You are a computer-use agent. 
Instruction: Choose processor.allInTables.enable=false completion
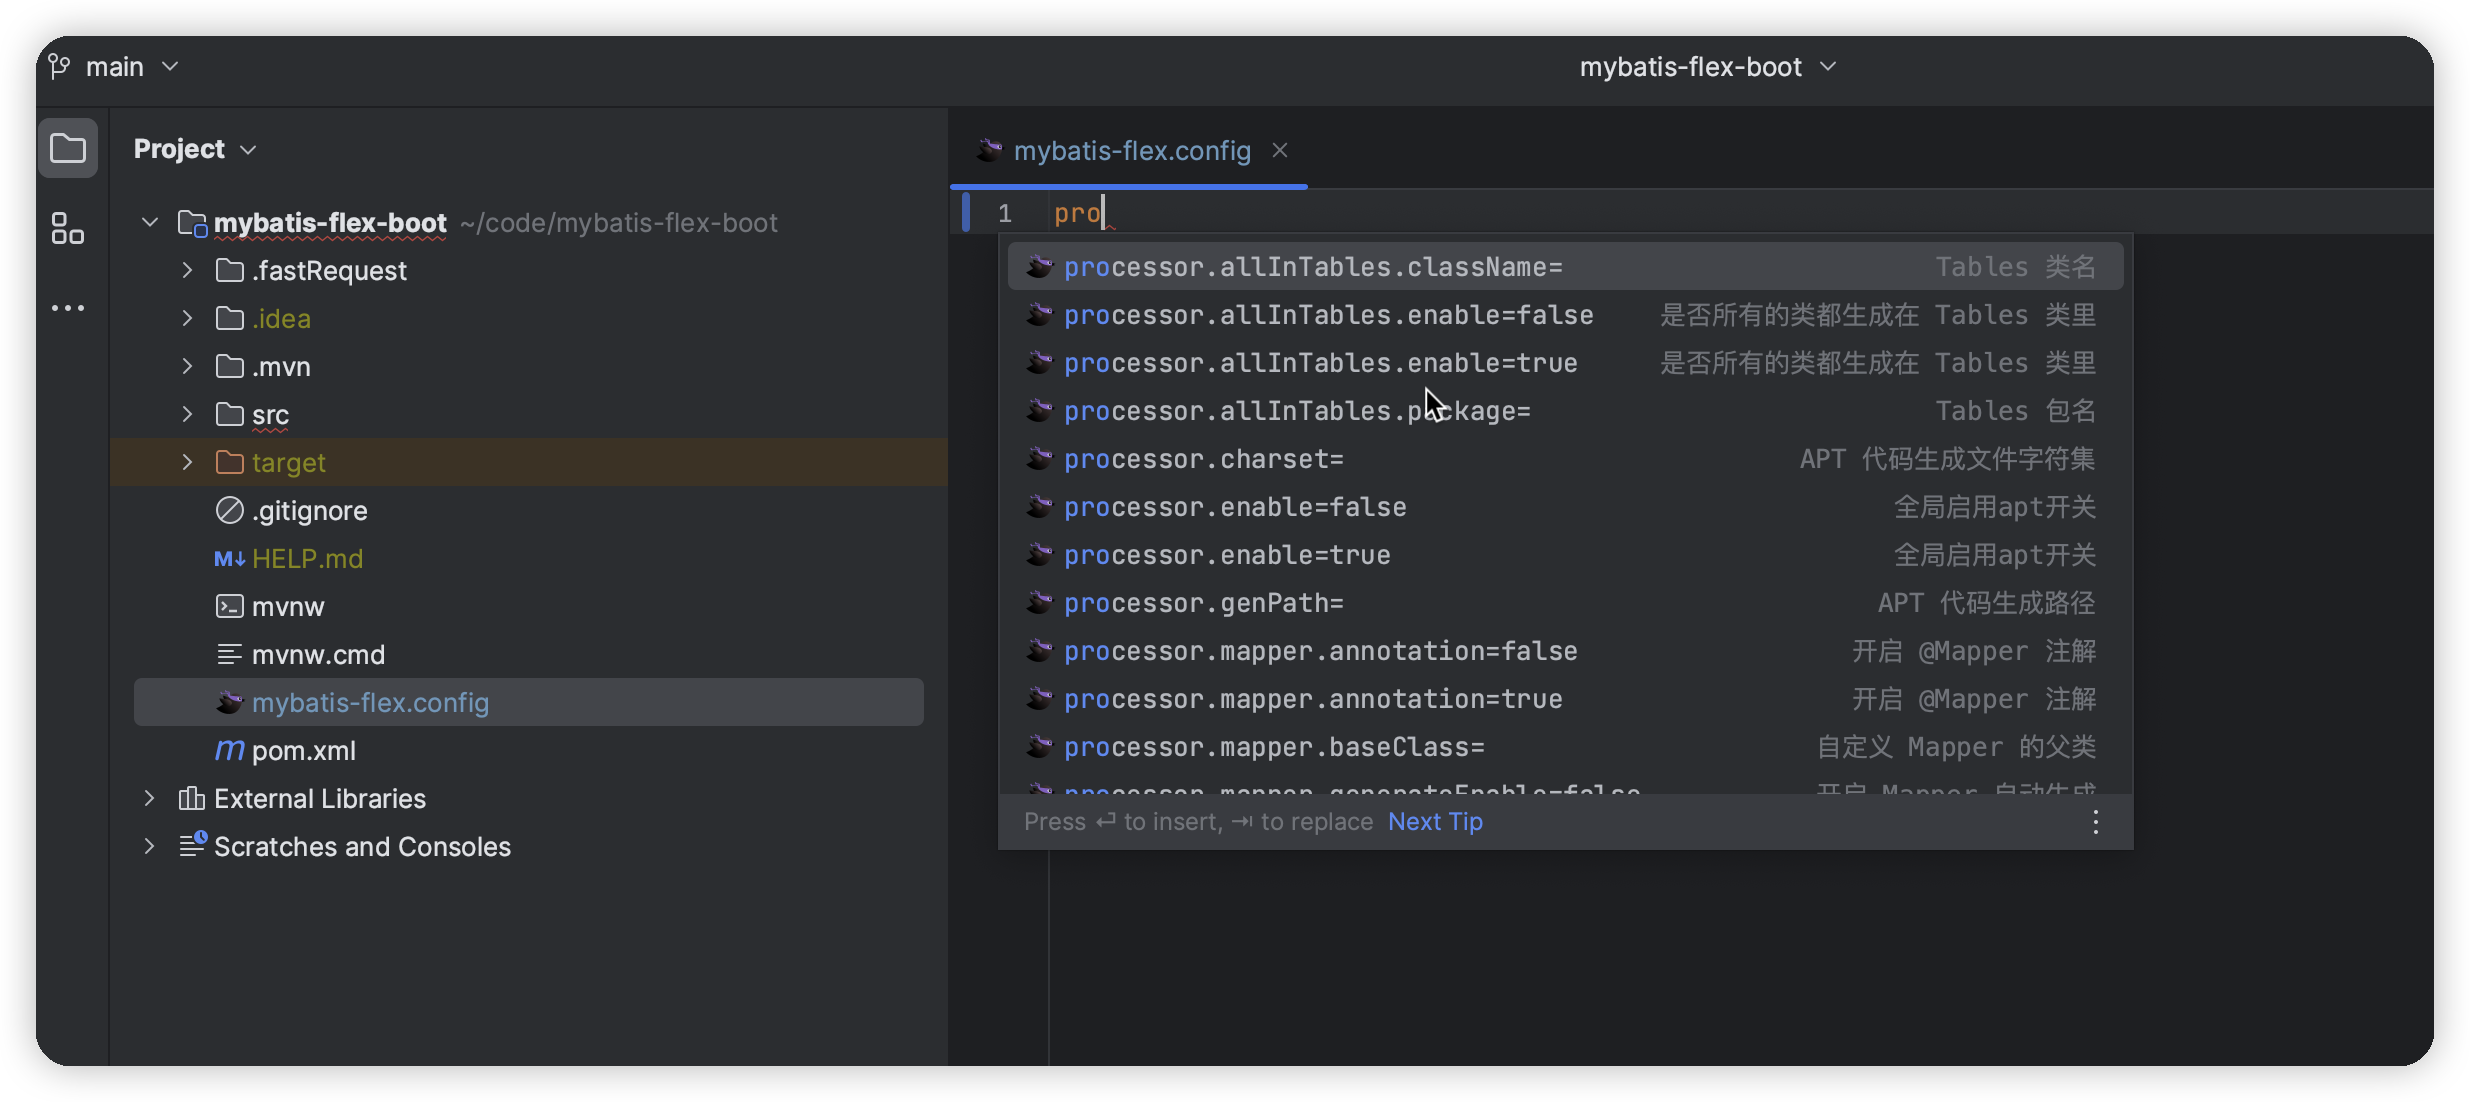(x=1565, y=315)
